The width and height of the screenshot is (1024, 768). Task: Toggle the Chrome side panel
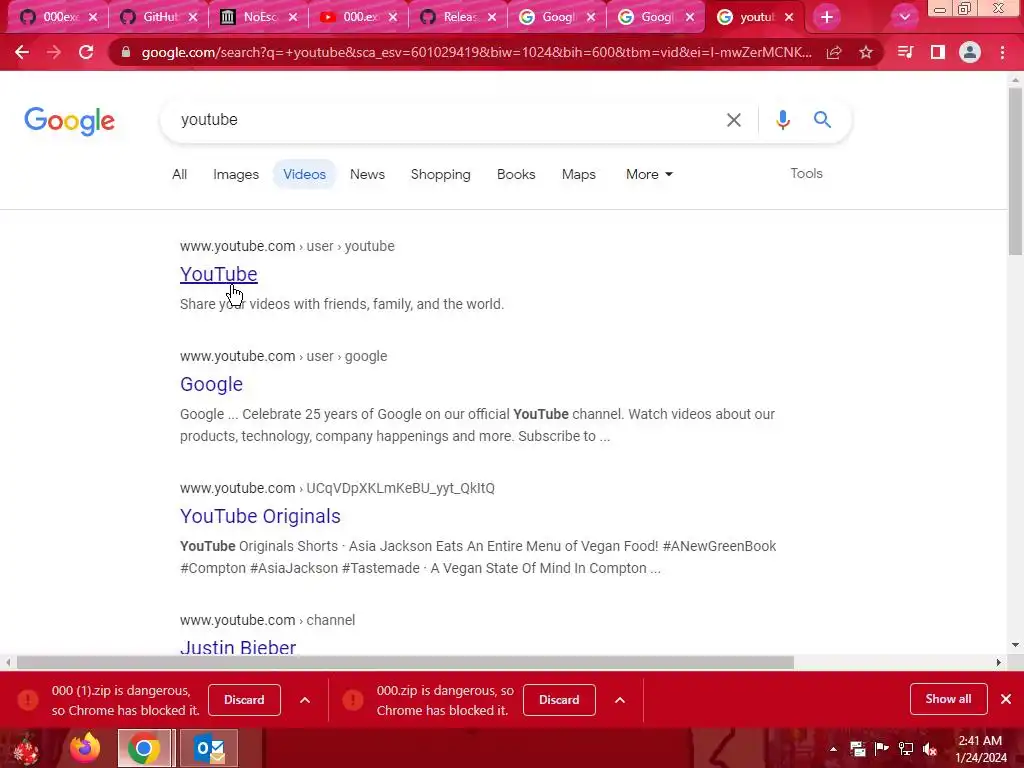pos(938,52)
